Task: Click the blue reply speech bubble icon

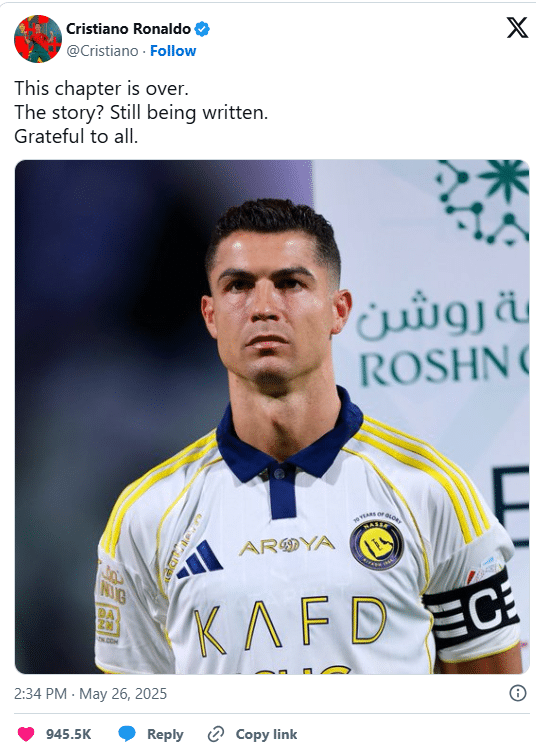Action: pyautogui.click(x=127, y=734)
